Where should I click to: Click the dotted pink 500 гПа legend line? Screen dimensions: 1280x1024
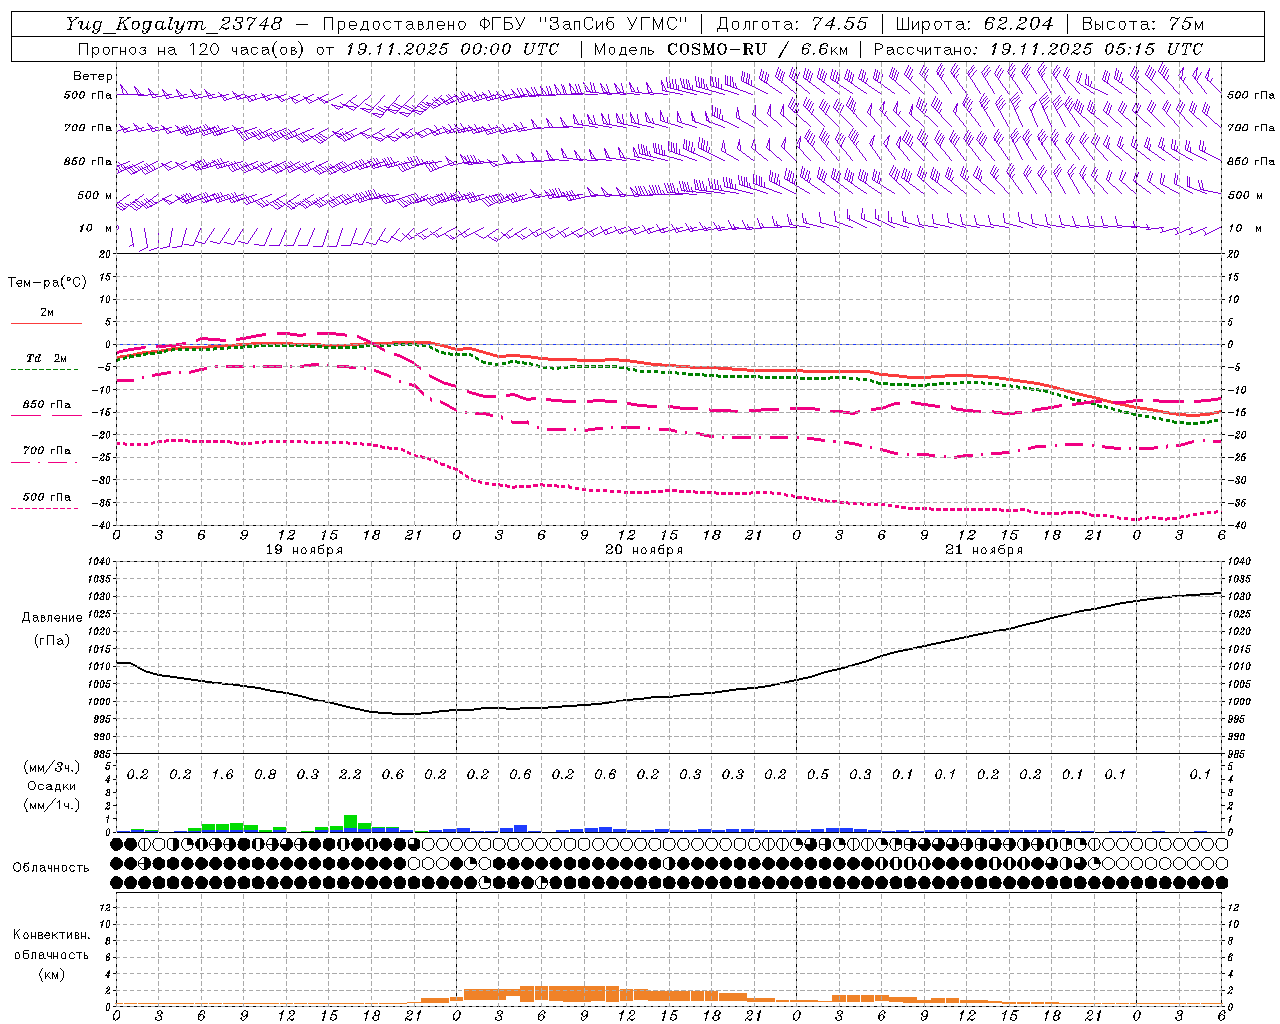pyautogui.click(x=45, y=509)
